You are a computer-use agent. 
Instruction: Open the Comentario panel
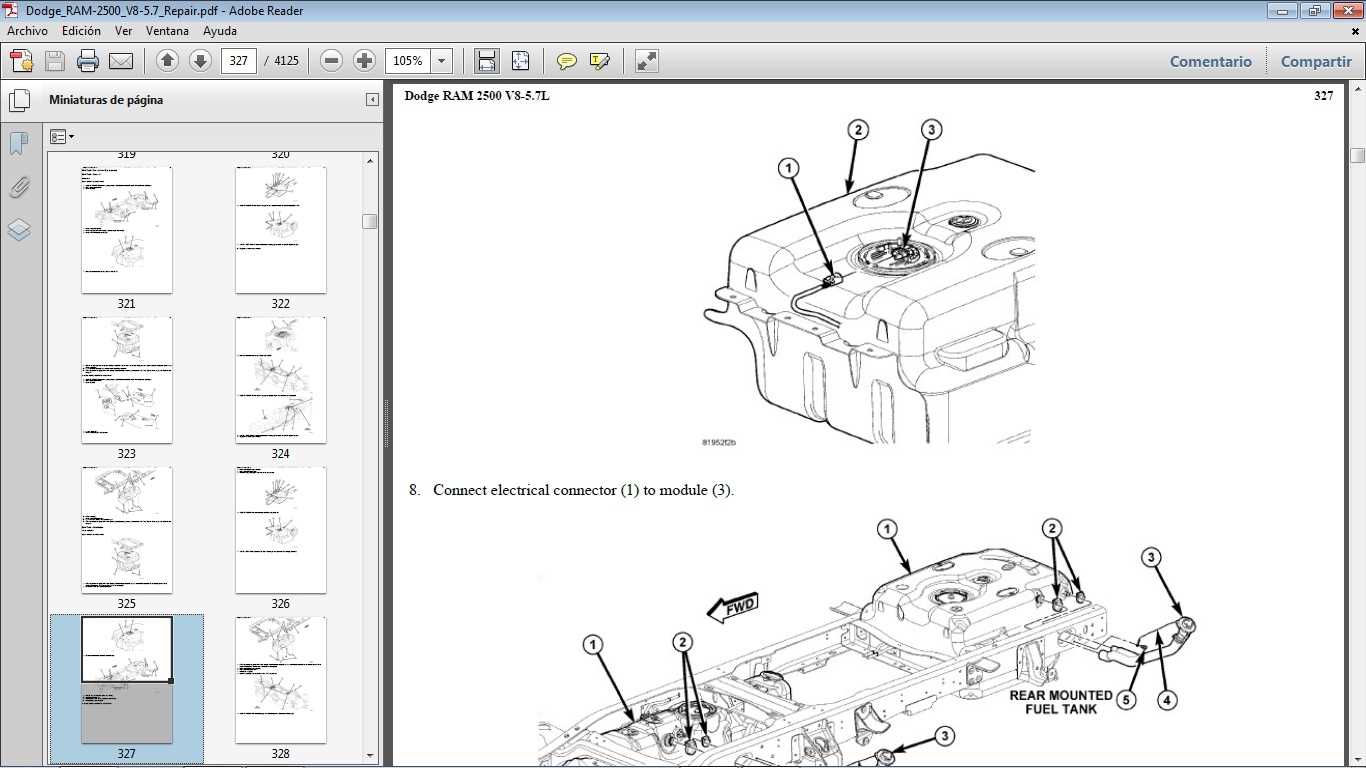point(1211,61)
